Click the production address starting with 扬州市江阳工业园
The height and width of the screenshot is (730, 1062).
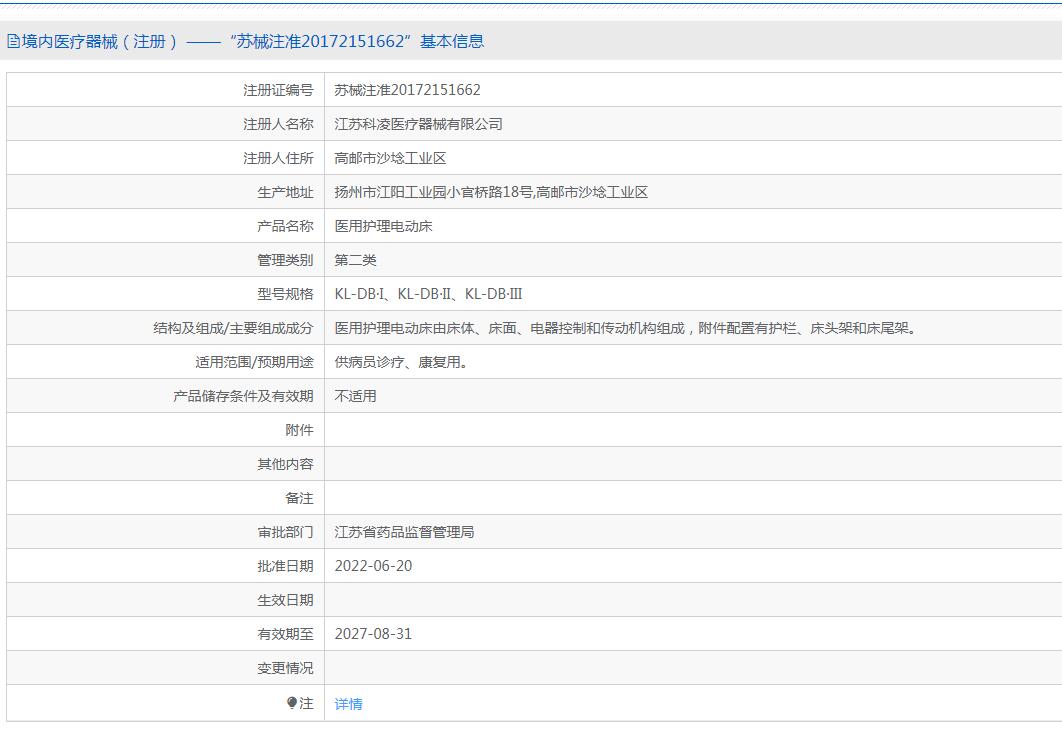[491, 192]
